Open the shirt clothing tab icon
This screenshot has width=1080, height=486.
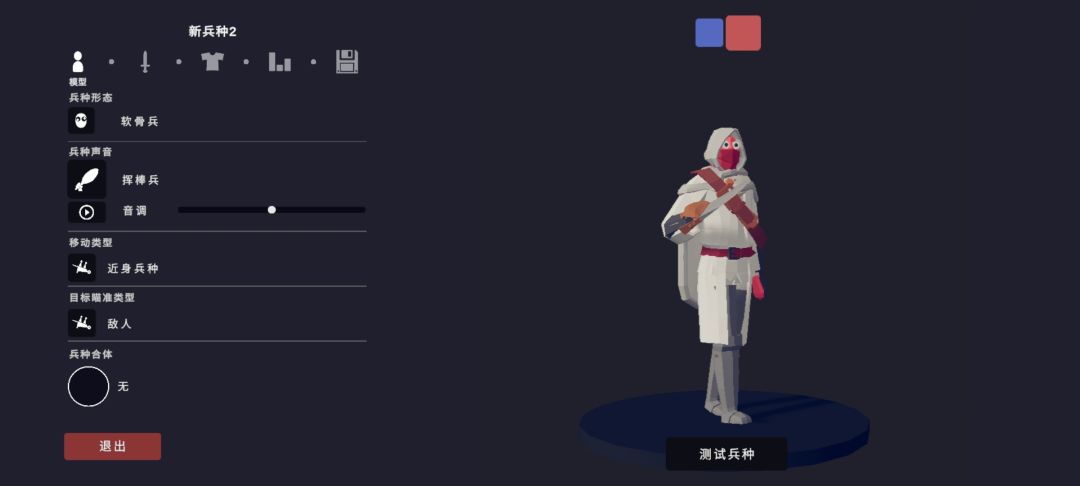click(212, 61)
